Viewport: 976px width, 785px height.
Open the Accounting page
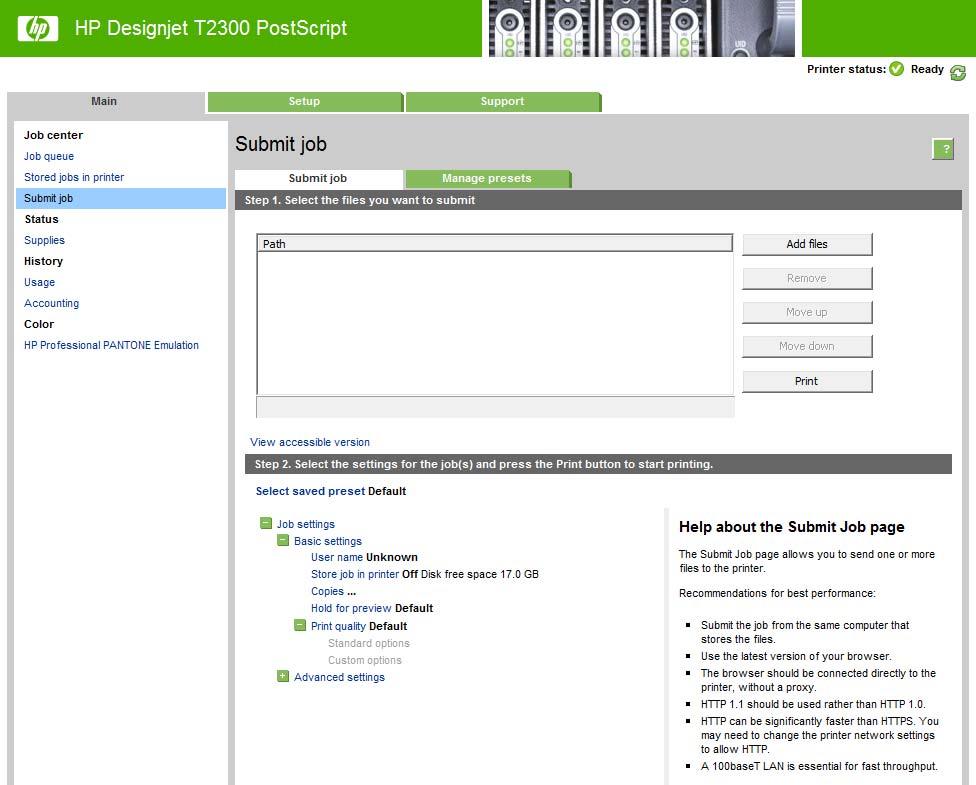[52, 303]
